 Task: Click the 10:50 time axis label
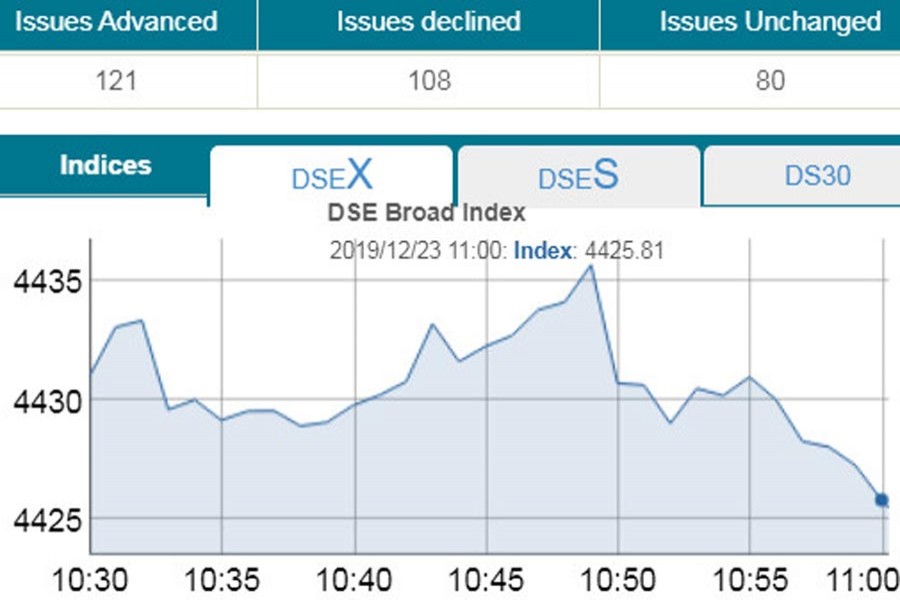tap(618, 579)
